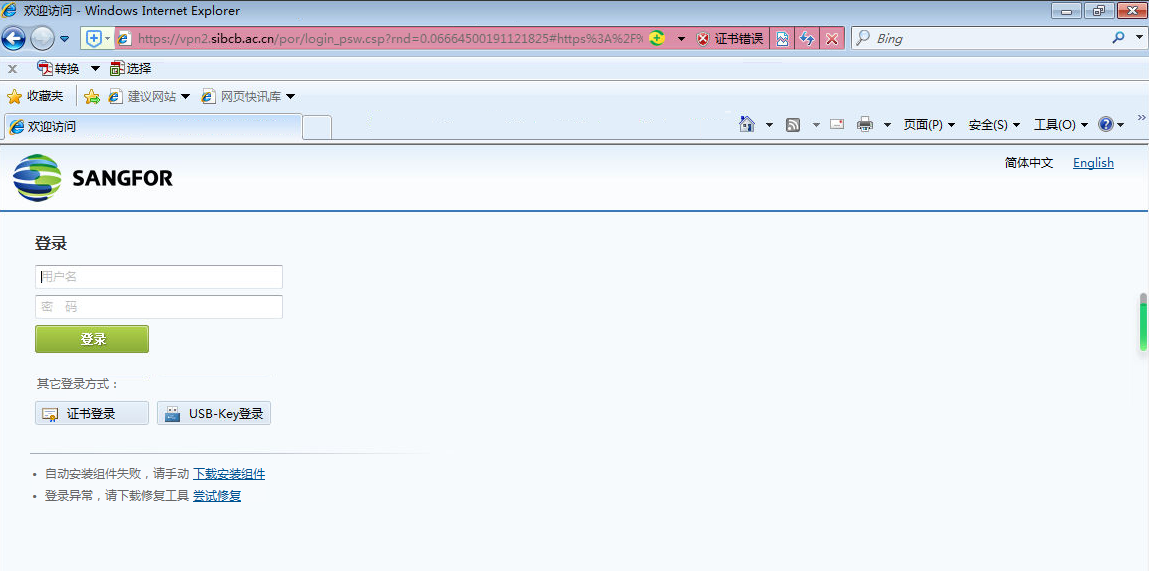Click the Help question mark icon
The width and height of the screenshot is (1149, 571).
pyautogui.click(x=1106, y=125)
